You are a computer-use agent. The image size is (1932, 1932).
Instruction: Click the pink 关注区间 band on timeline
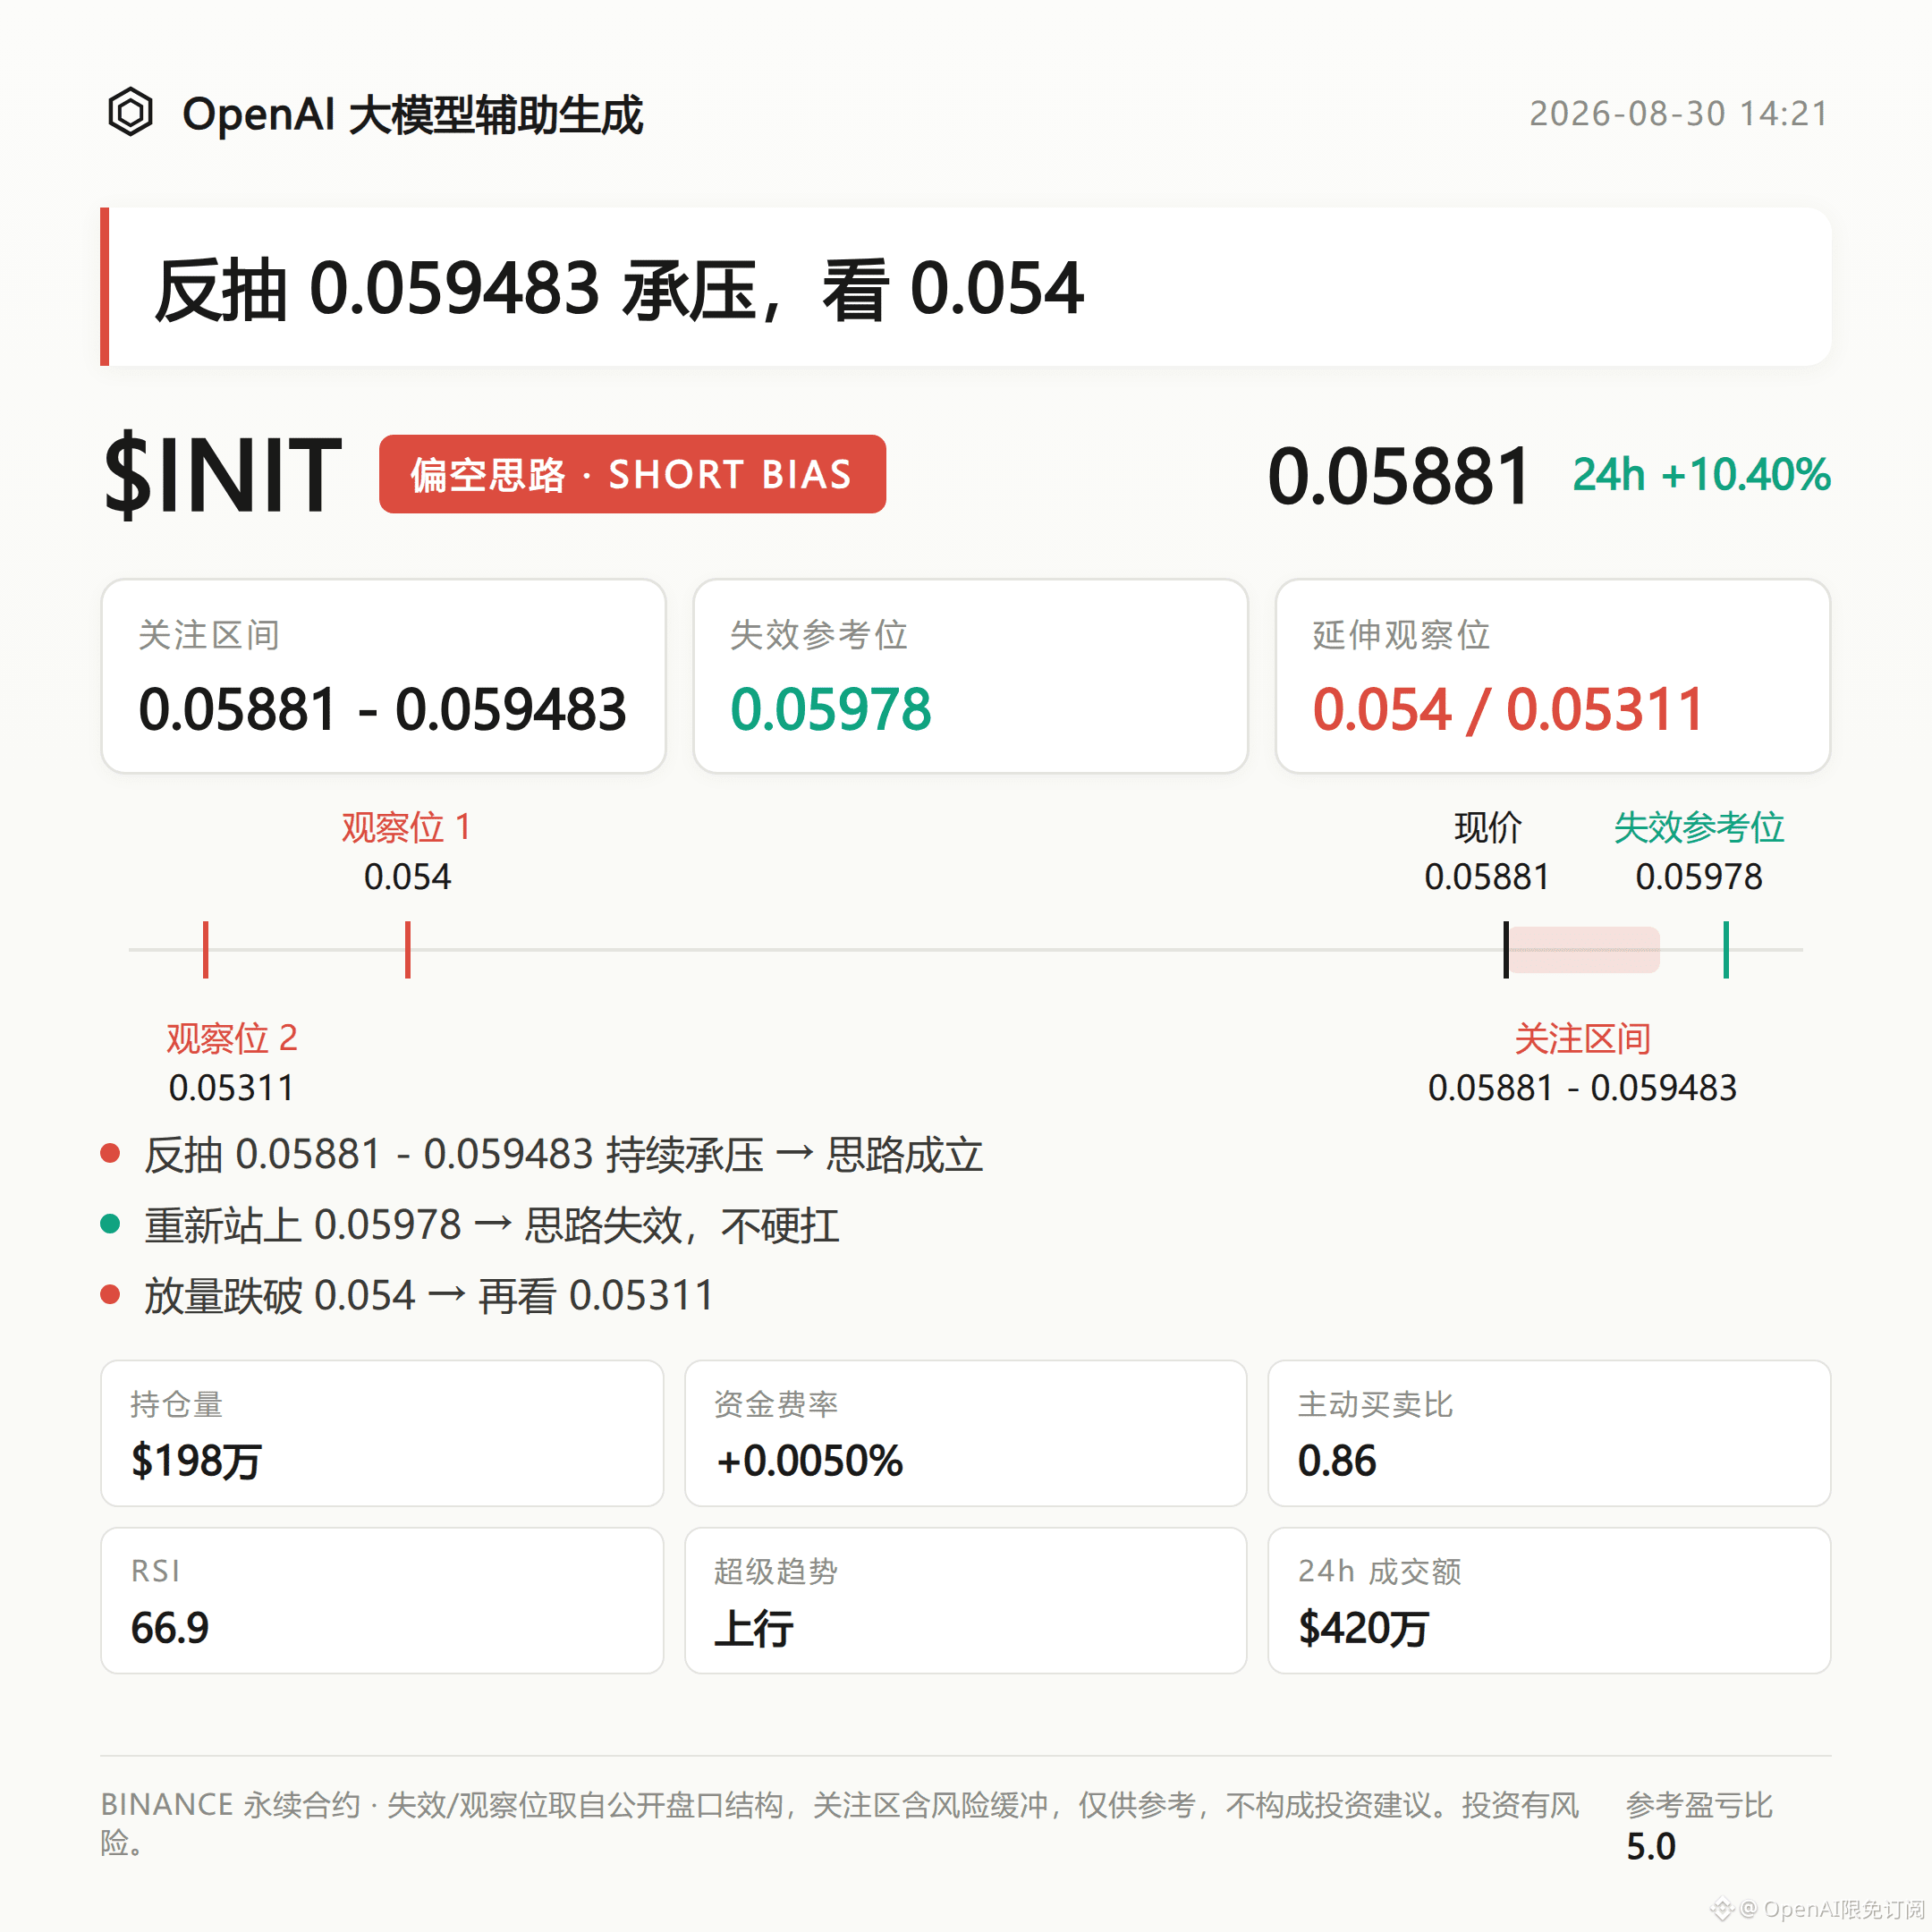click(x=1584, y=949)
